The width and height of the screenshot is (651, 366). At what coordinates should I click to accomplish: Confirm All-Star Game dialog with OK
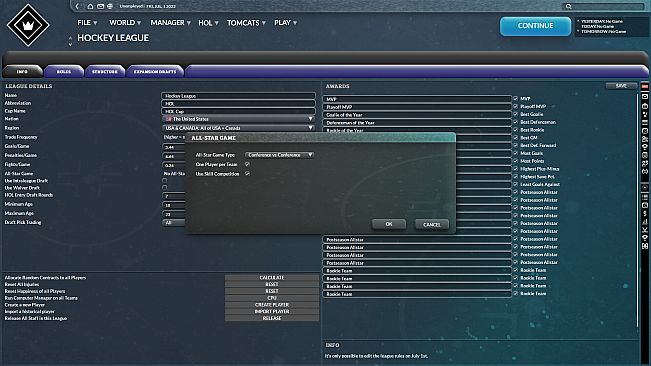tap(389, 224)
